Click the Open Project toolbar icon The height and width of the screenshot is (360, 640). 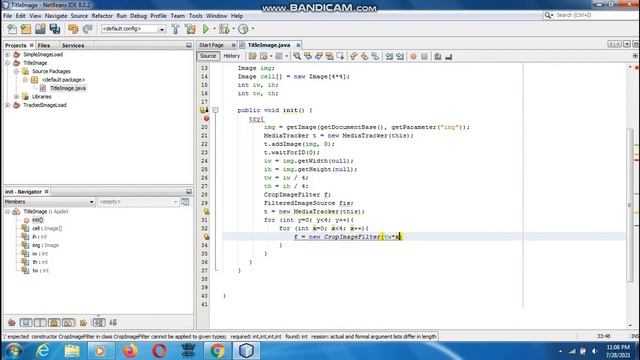[x=40, y=29]
